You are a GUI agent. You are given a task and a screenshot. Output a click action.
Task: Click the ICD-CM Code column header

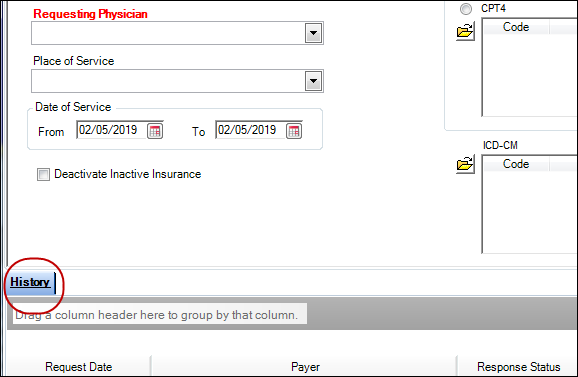coord(516,164)
